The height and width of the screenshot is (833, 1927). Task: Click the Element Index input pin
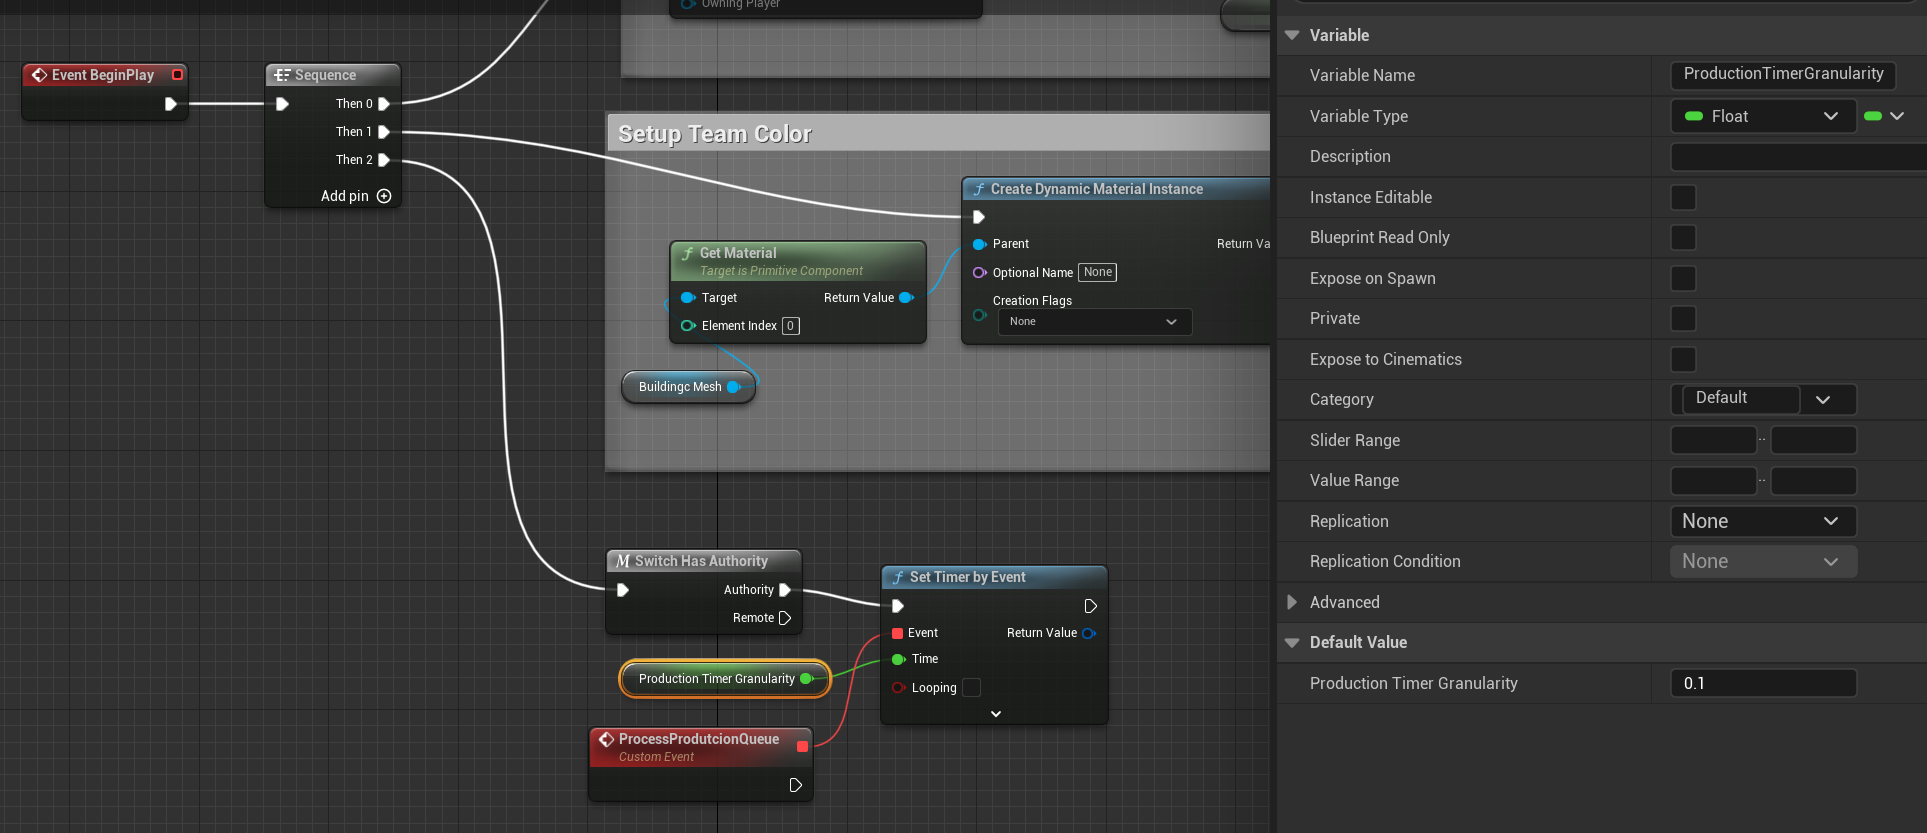click(x=688, y=326)
